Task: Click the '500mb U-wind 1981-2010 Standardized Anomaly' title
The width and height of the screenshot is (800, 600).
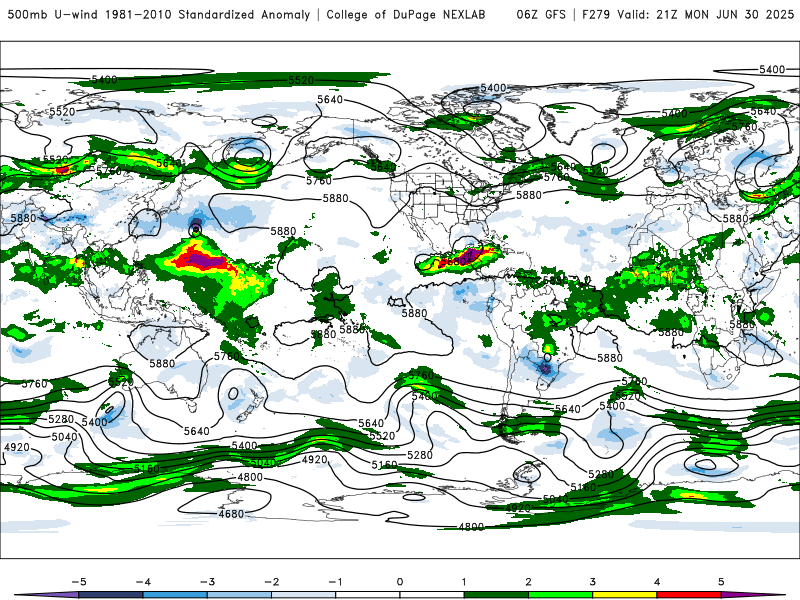Action: point(159,15)
